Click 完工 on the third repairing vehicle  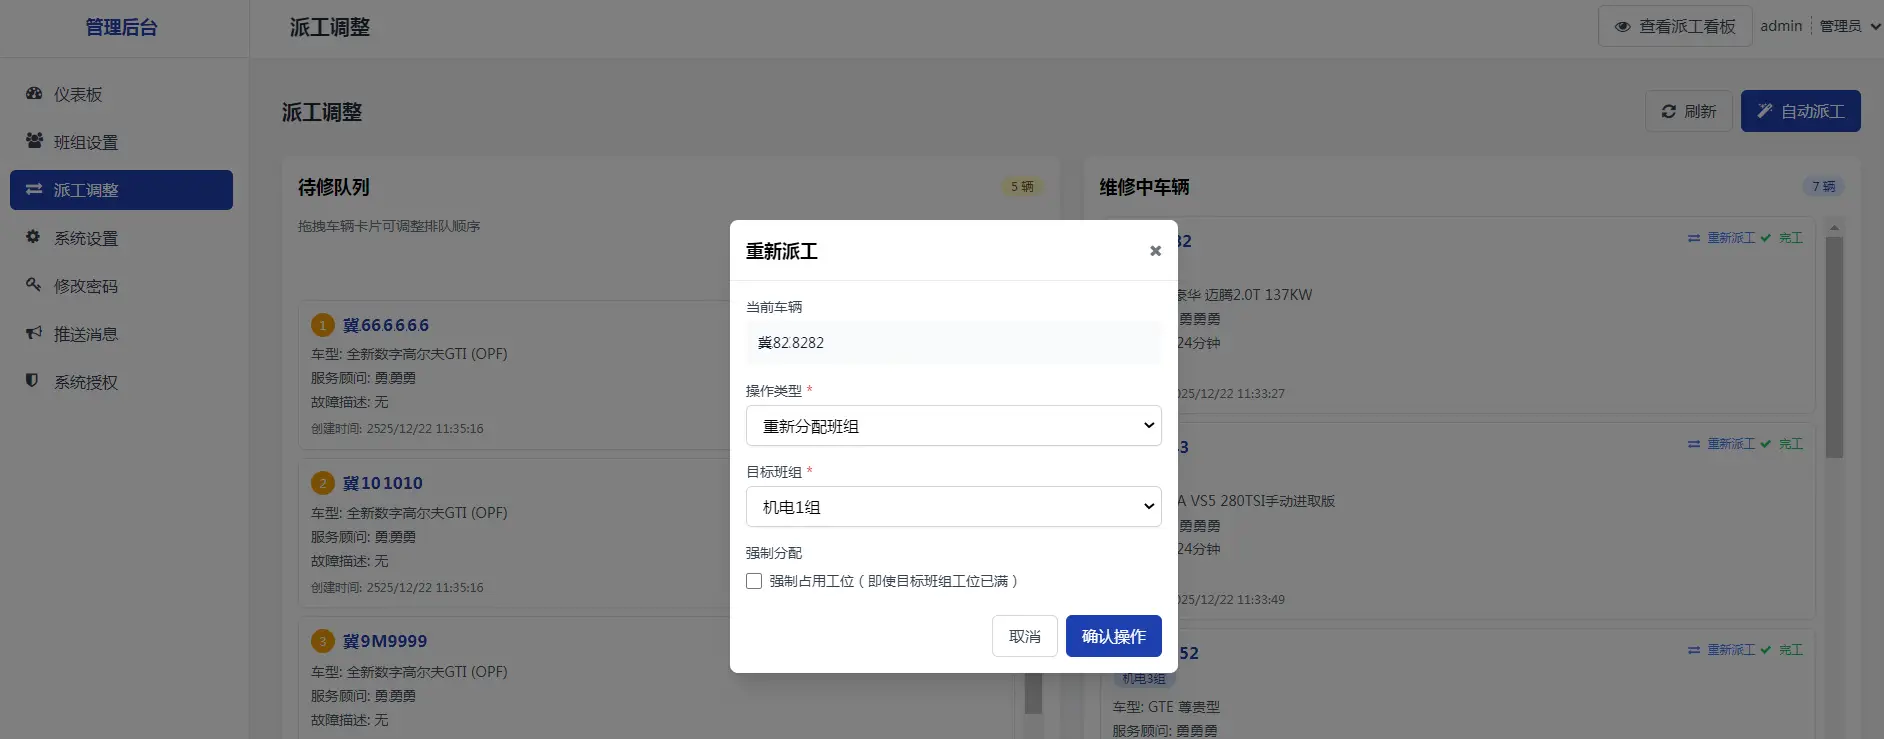(x=1782, y=650)
